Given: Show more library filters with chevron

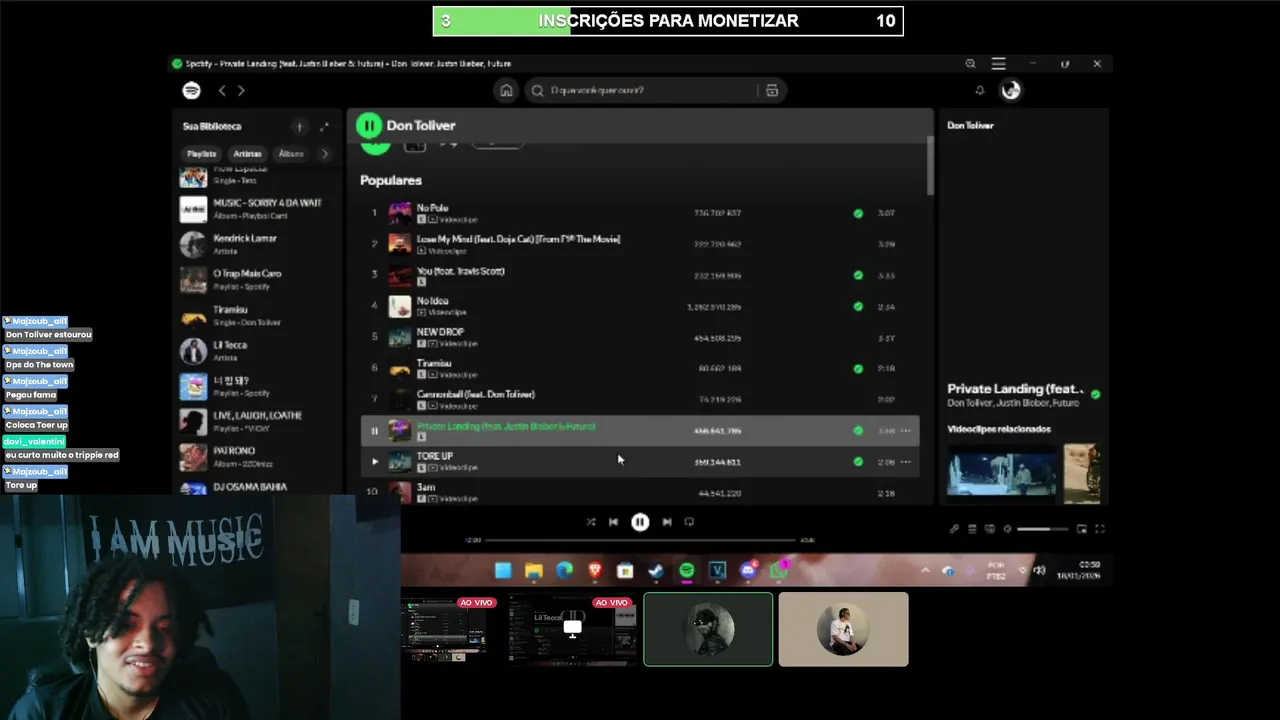Looking at the screenshot, I should (x=324, y=154).
